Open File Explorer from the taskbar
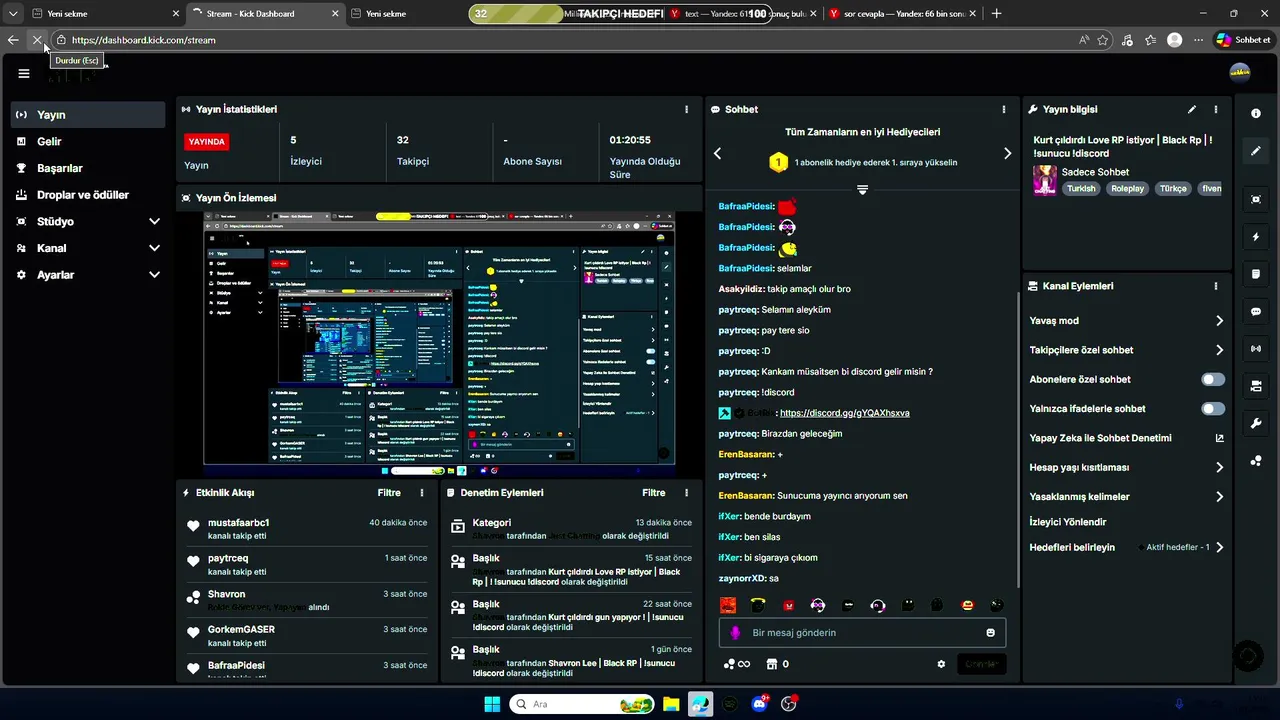This screenshot has width=1280, height=720. (x=669, y=704)
